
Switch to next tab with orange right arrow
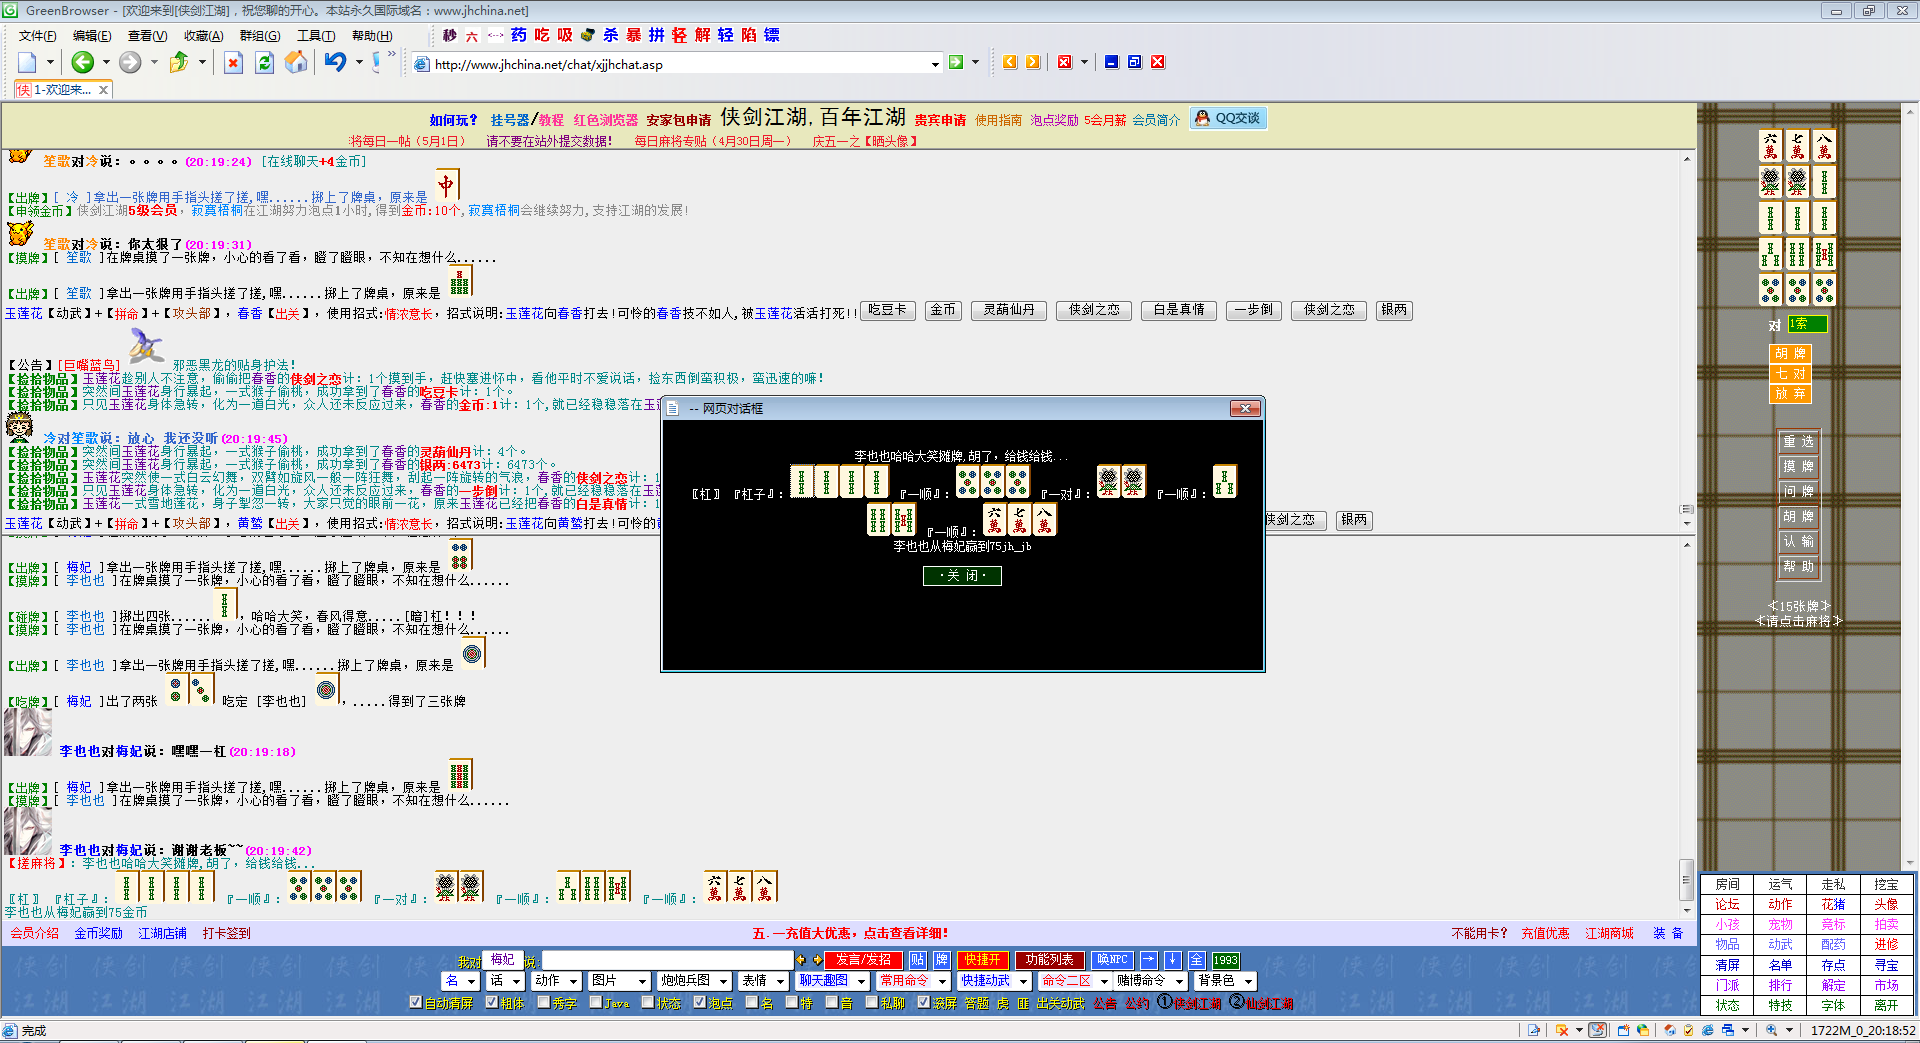pyautogui.click(x=1033, y=62)
